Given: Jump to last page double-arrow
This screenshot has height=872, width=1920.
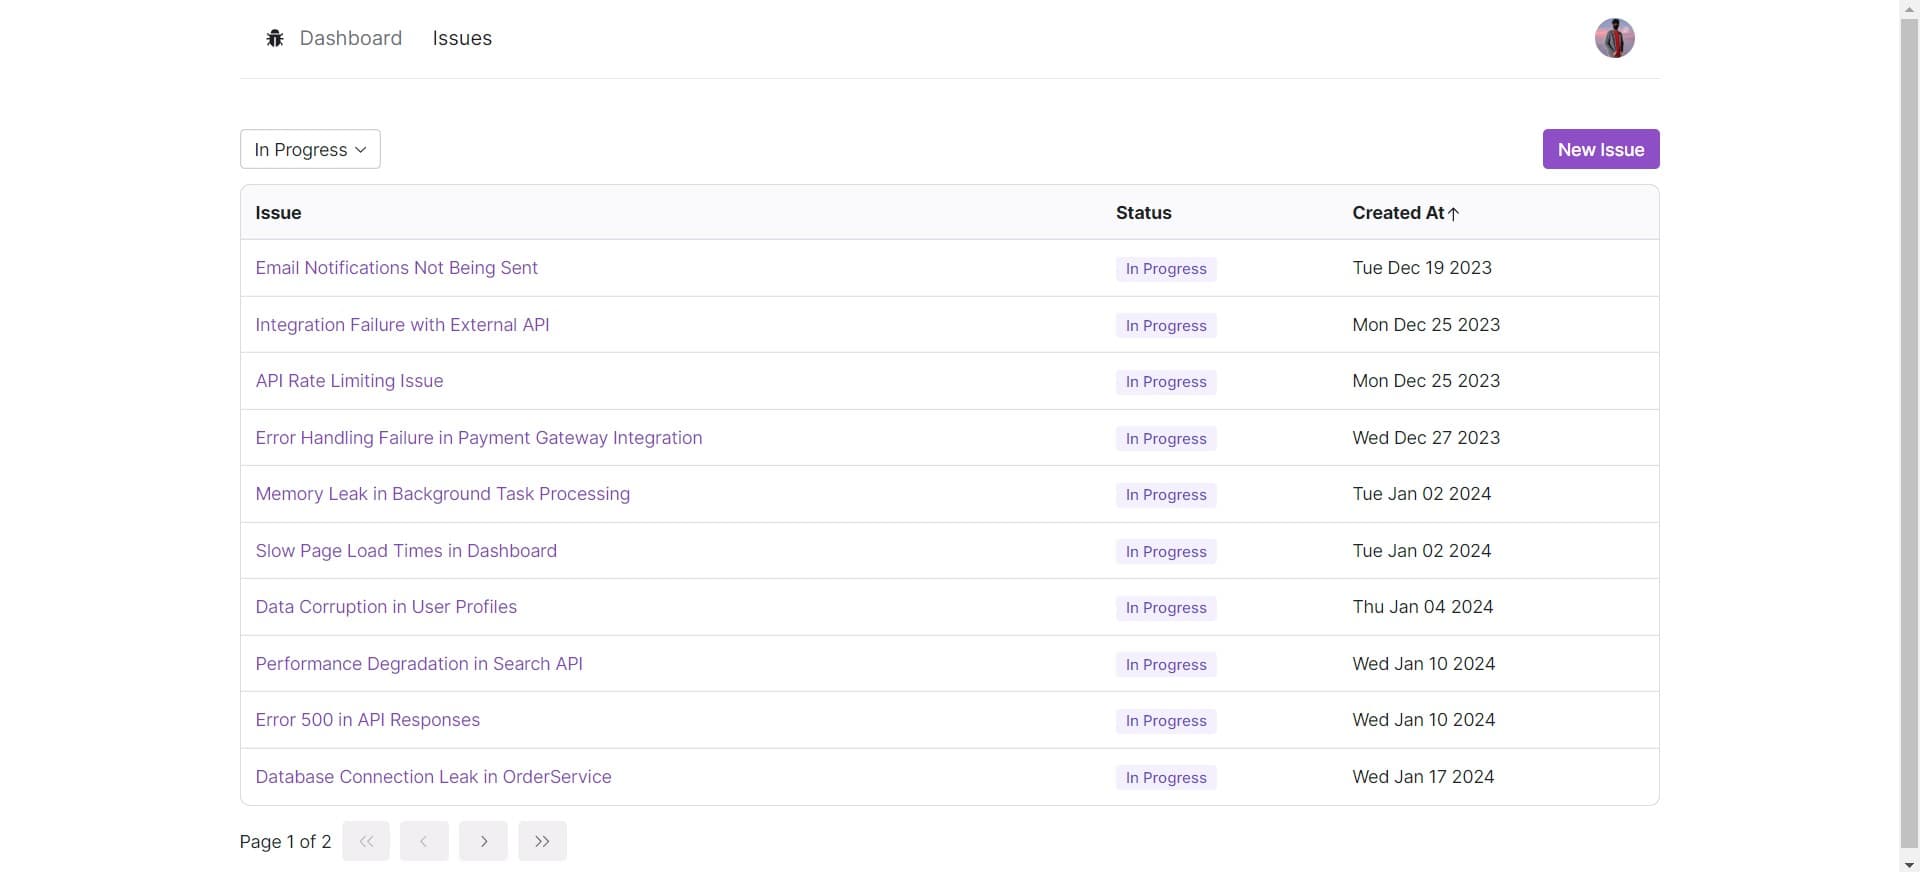Looking at the screenshot, I should coord(542,841).
